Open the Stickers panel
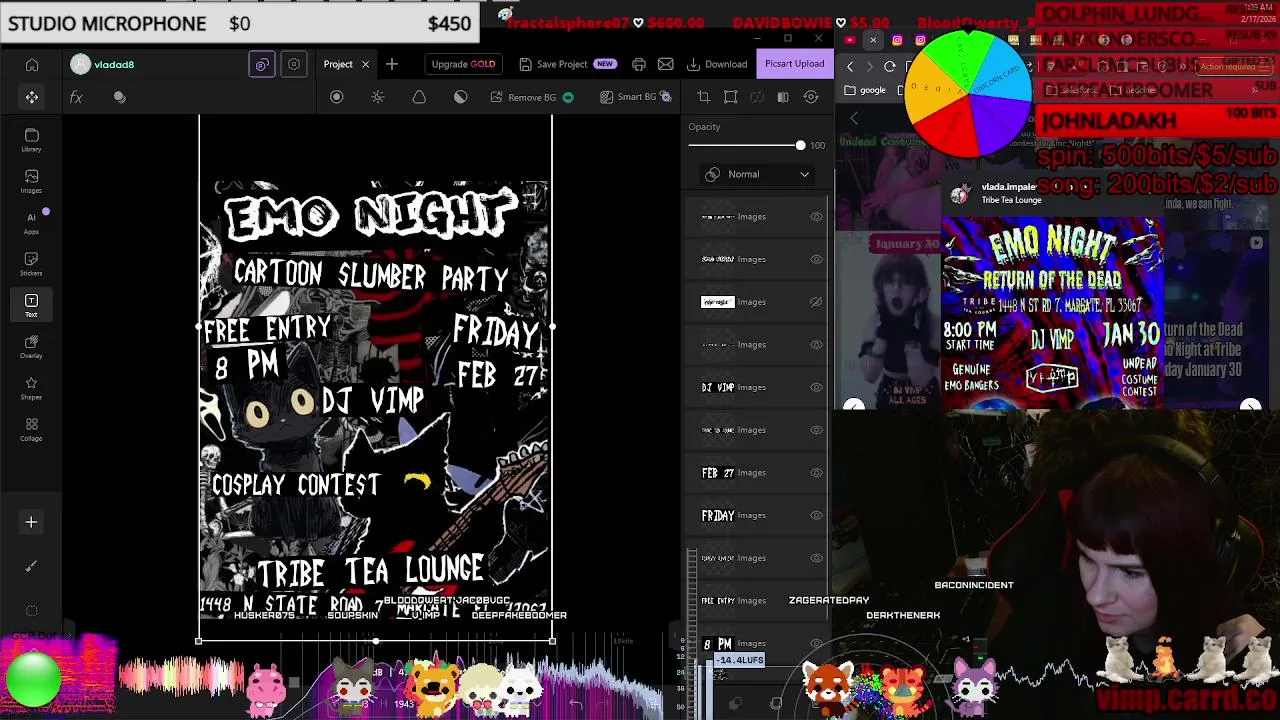The width and height of the screenshot is (1280, 720). pos(31,264)
